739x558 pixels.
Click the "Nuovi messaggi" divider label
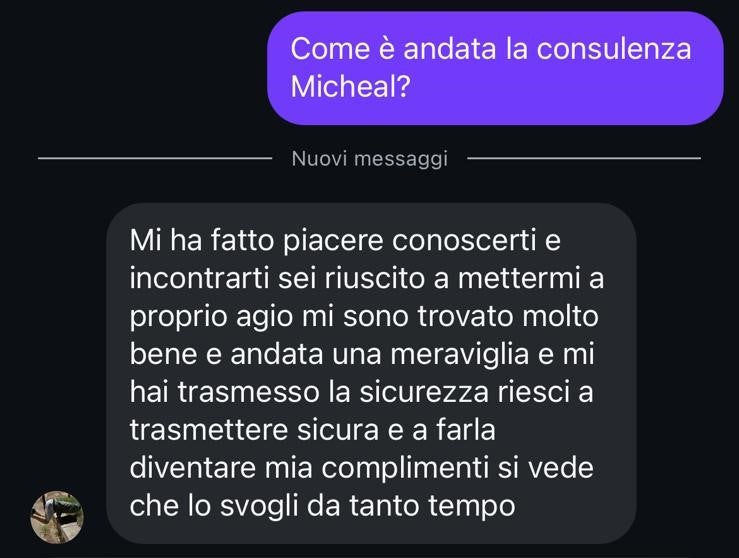(x=370, y=158)
